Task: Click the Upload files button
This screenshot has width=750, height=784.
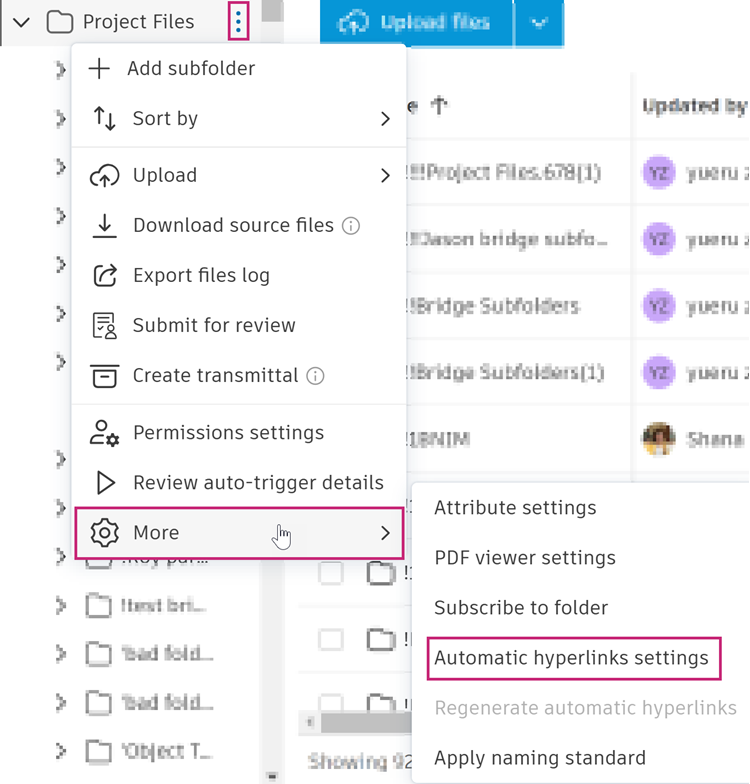Action: pyautogui.click(x=416, y=22)
